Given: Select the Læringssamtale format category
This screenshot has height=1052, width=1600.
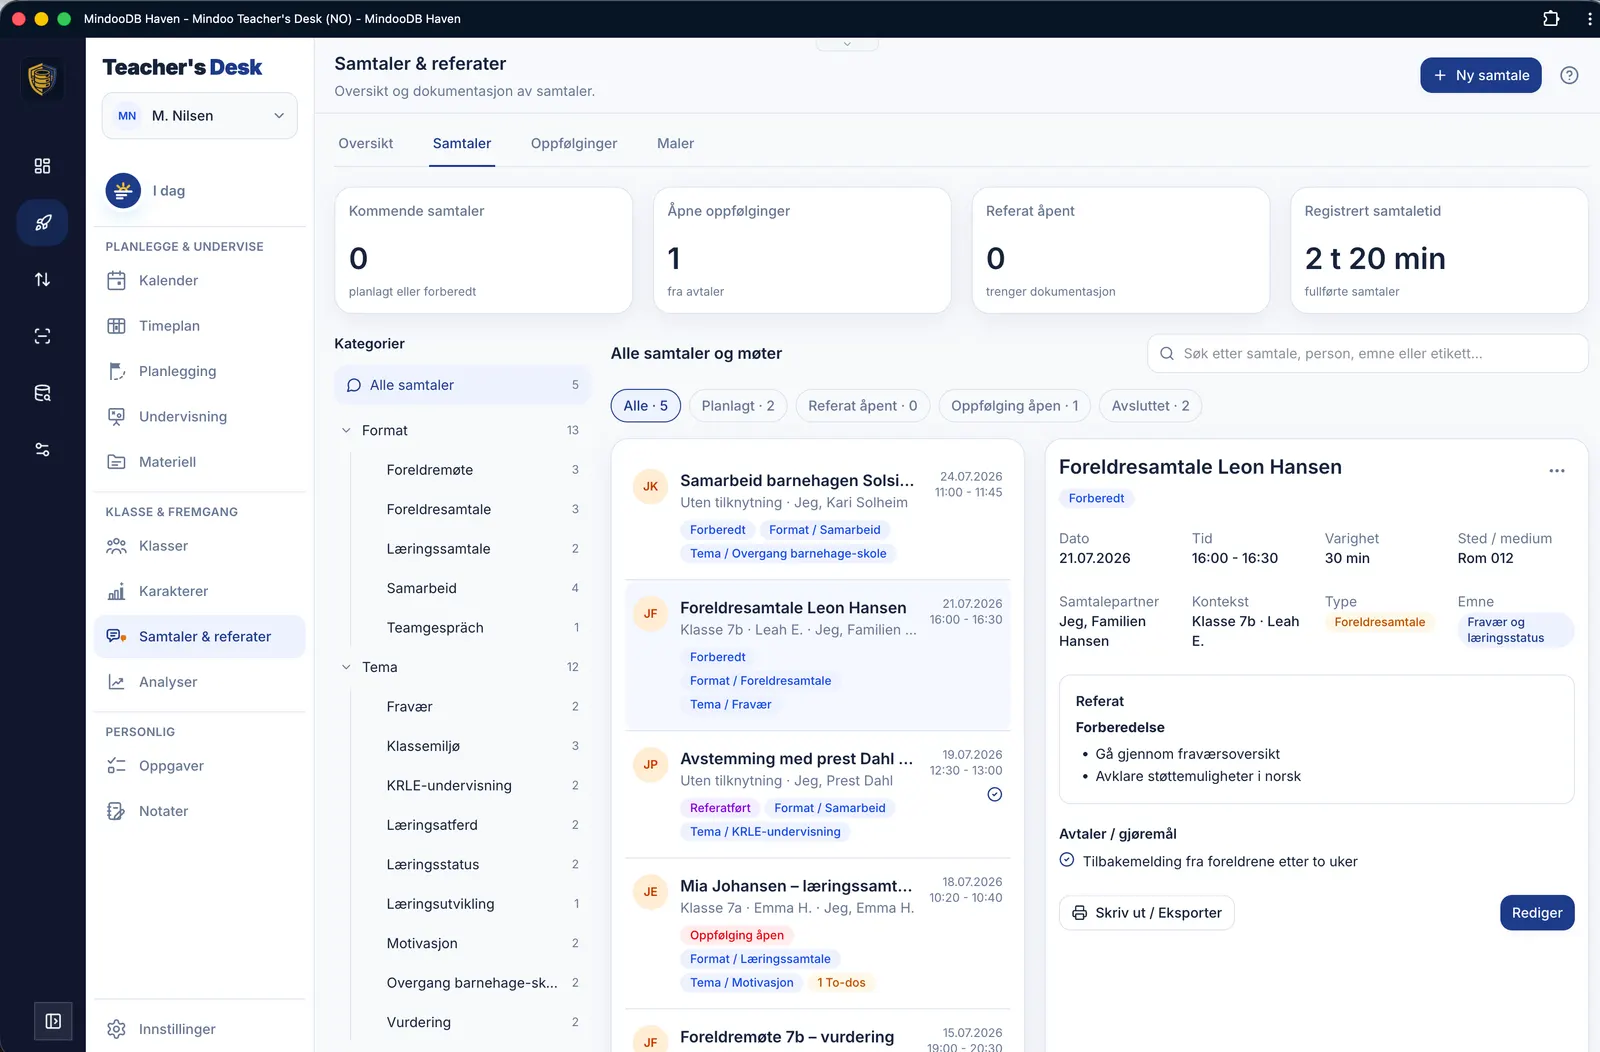Looking at the screenshot, I should 470,549.
